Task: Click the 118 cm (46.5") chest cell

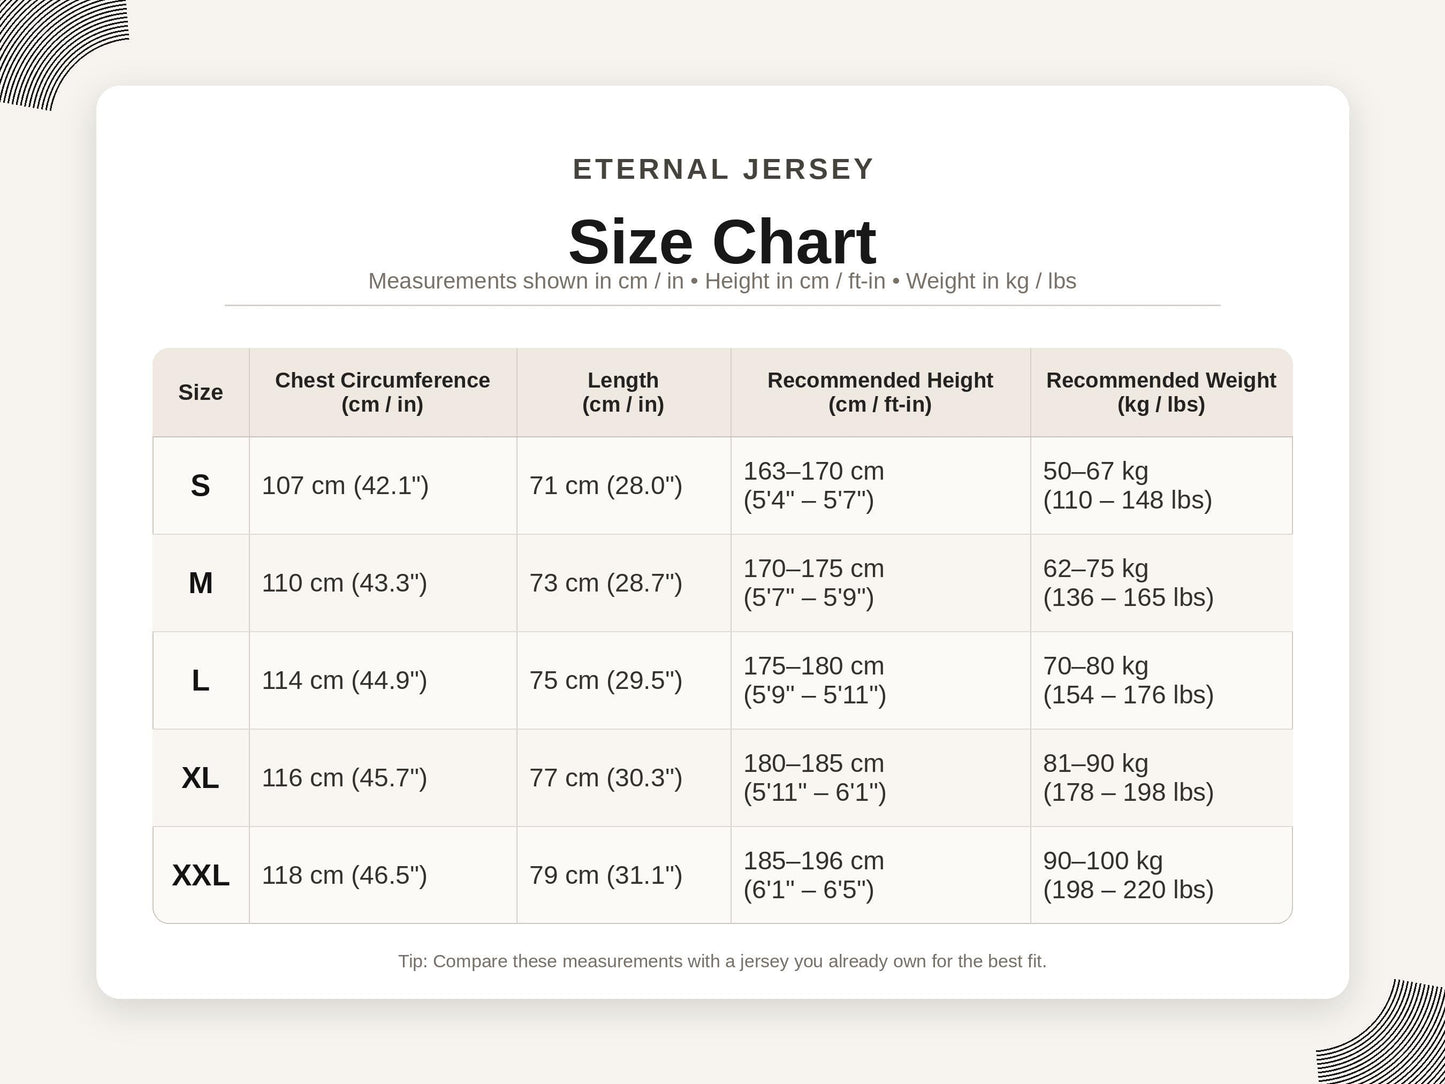Action: click(x=383, y=875)
